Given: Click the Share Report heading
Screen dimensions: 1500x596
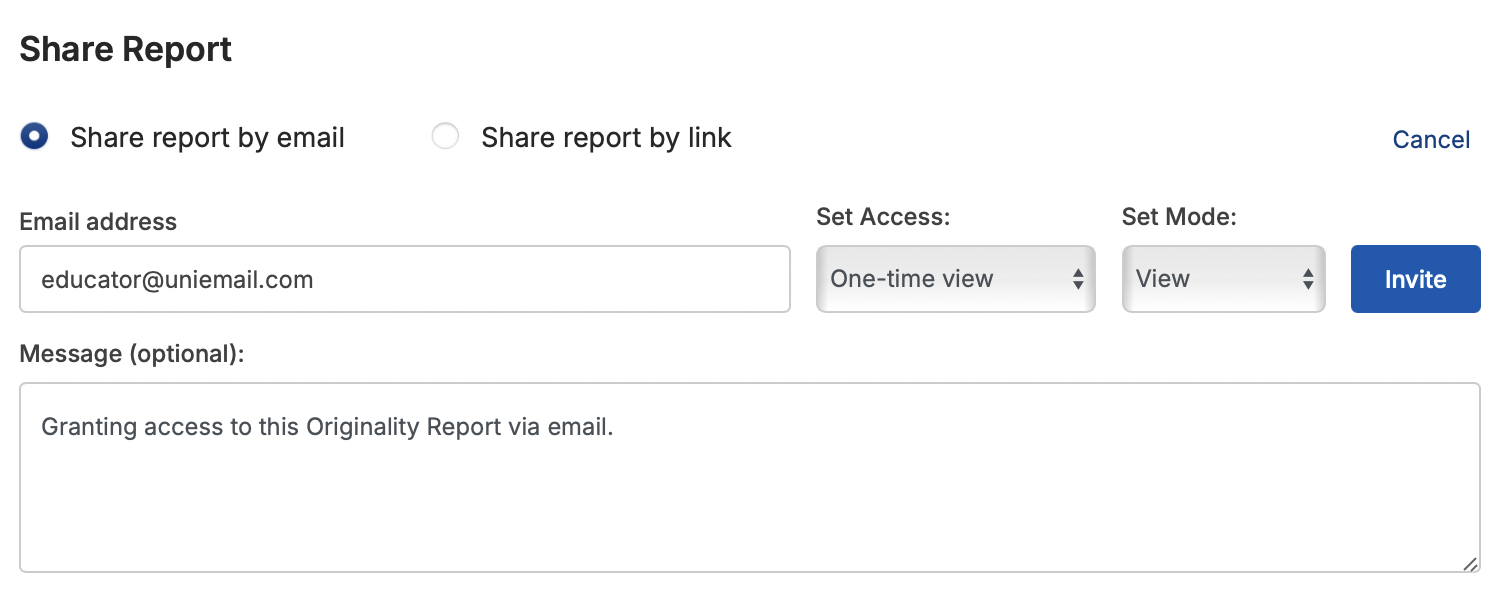Looking at the screenshot, I should click(x=126, y=49).
